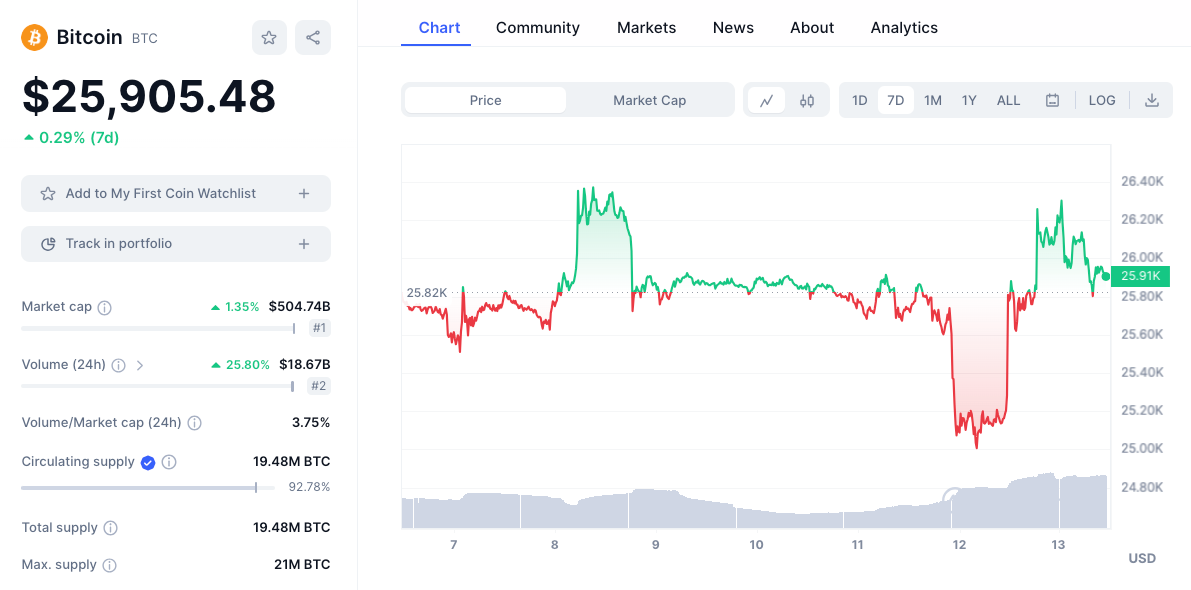This screenshot has height=590, width=1191.
Task: Click the date 10 on the x-axis
Action: pyautogui.click(x=756, y=544)
